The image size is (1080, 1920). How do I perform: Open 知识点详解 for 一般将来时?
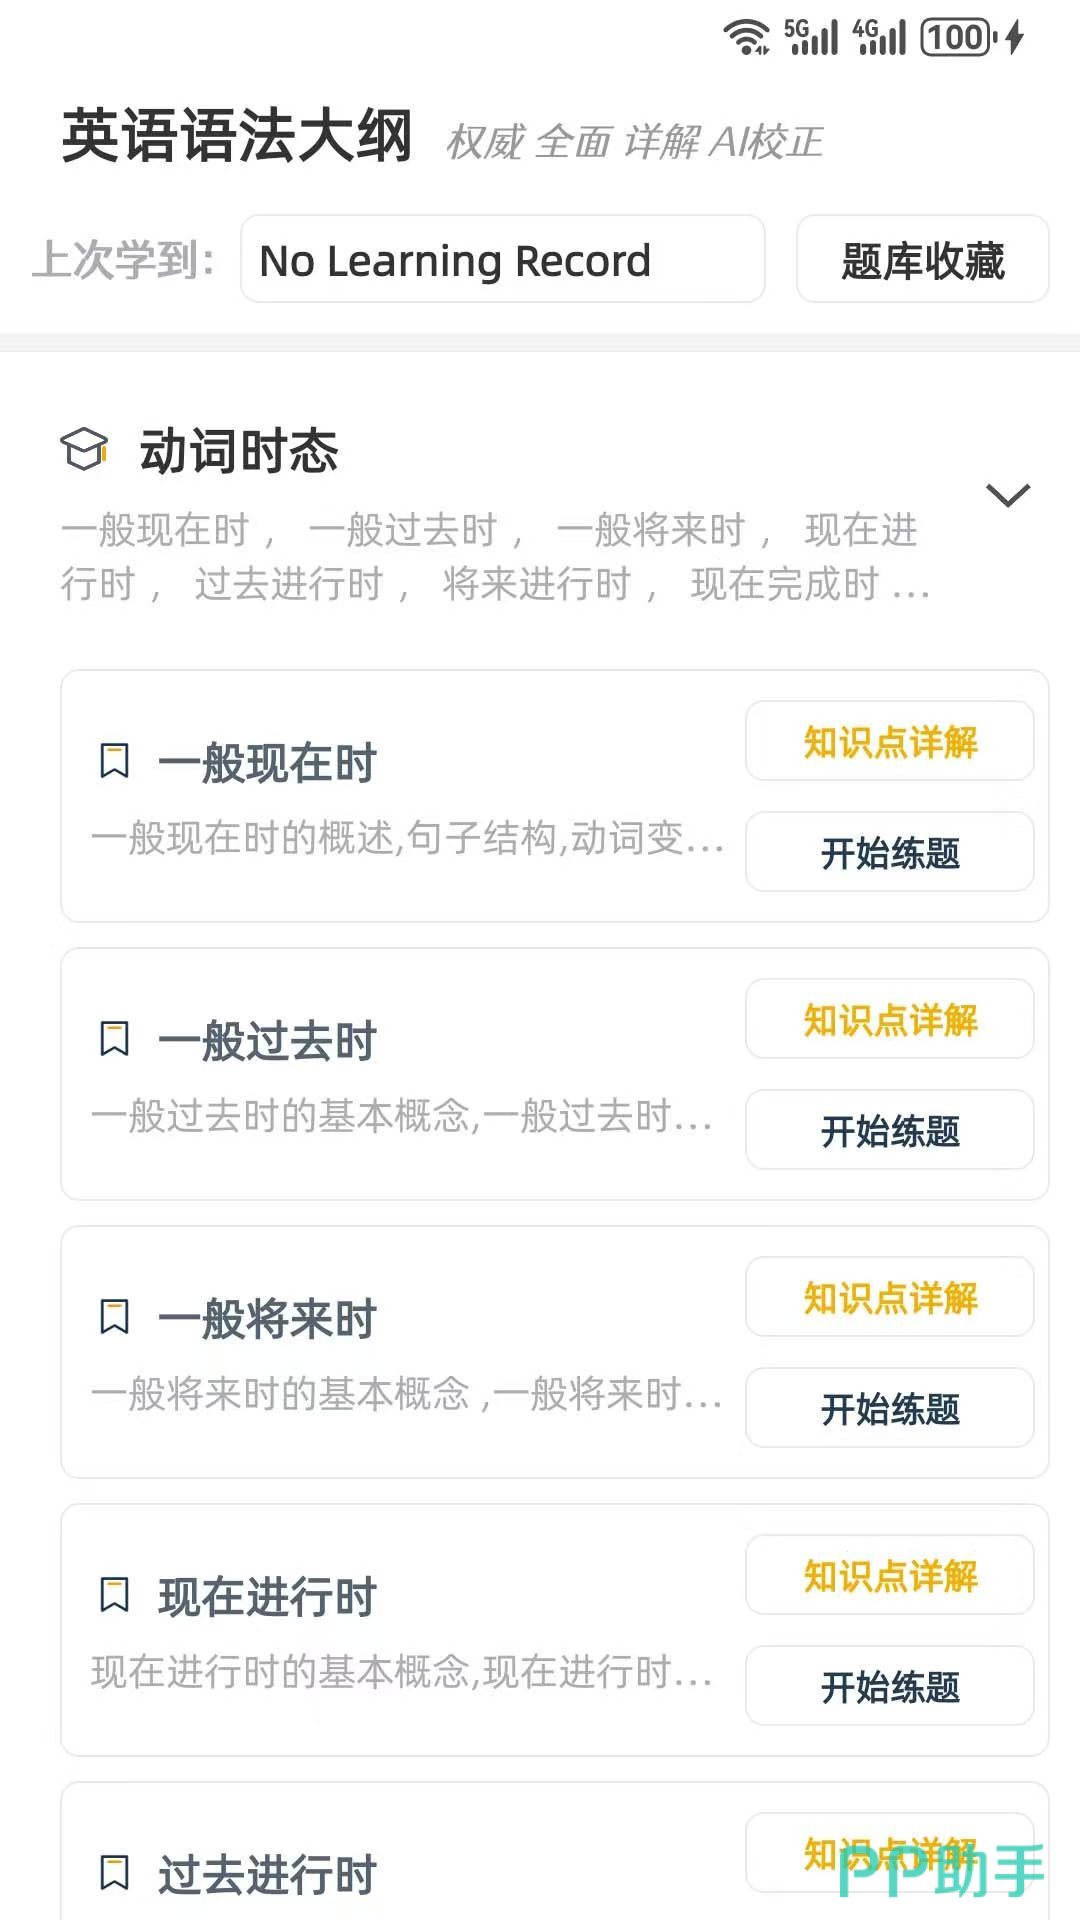(889, 1297)
